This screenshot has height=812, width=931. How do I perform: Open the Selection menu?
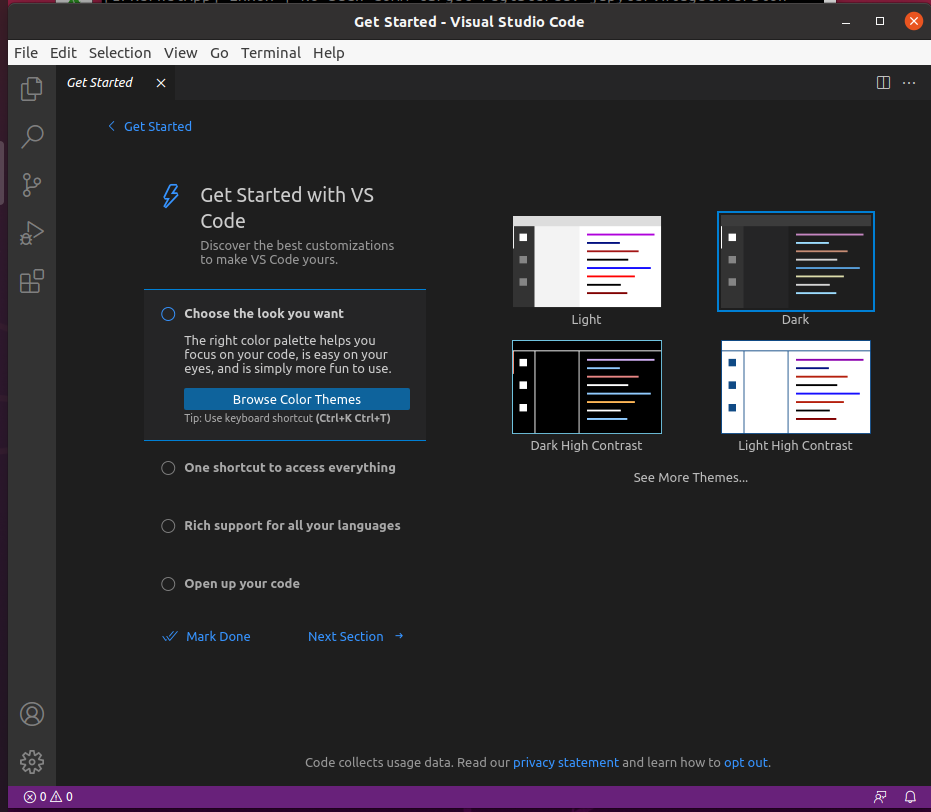point(120,53)
